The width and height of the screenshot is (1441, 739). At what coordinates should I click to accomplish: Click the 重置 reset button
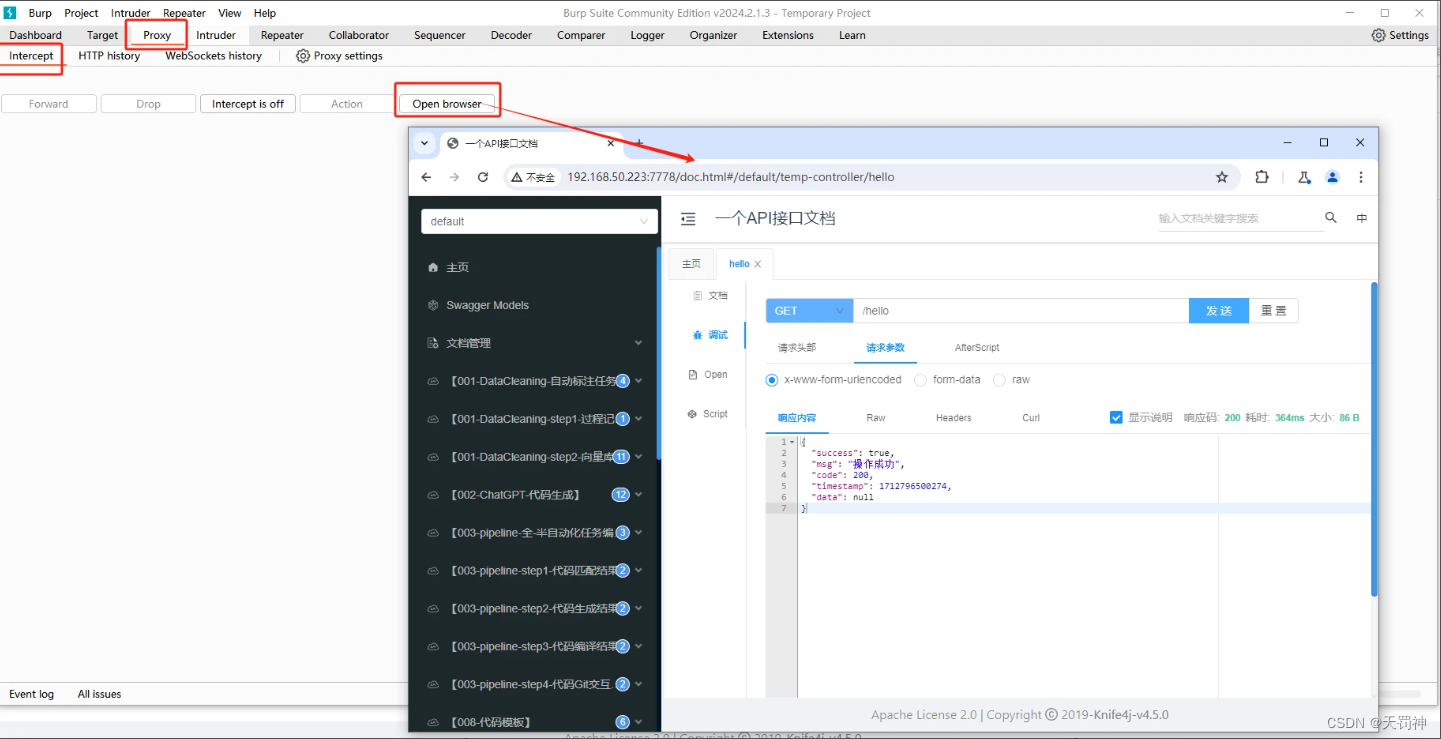click(1274, 311)
